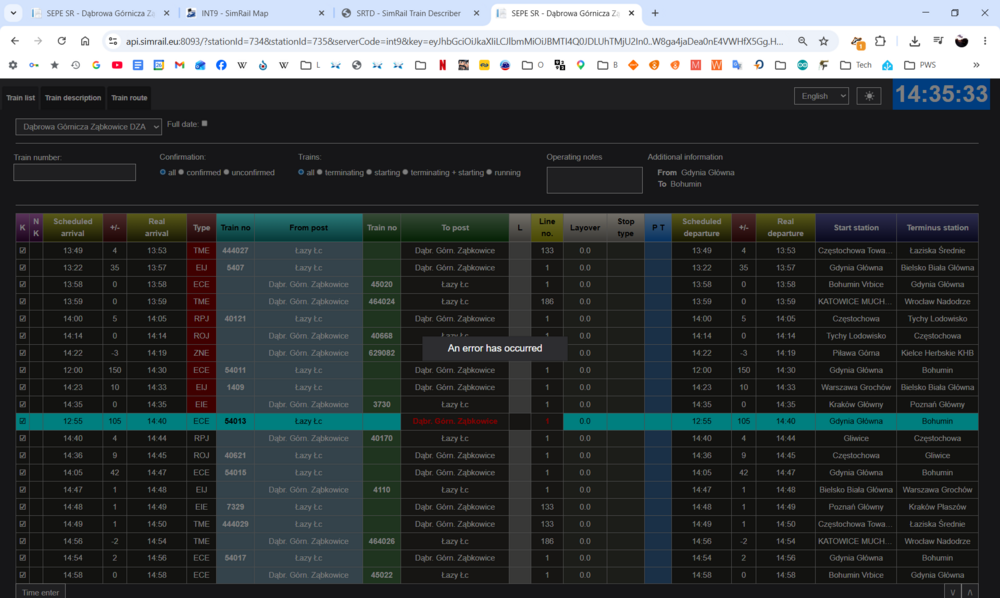
Task: Open the browser extensions puzzle icon
Action: click(880, 41)
